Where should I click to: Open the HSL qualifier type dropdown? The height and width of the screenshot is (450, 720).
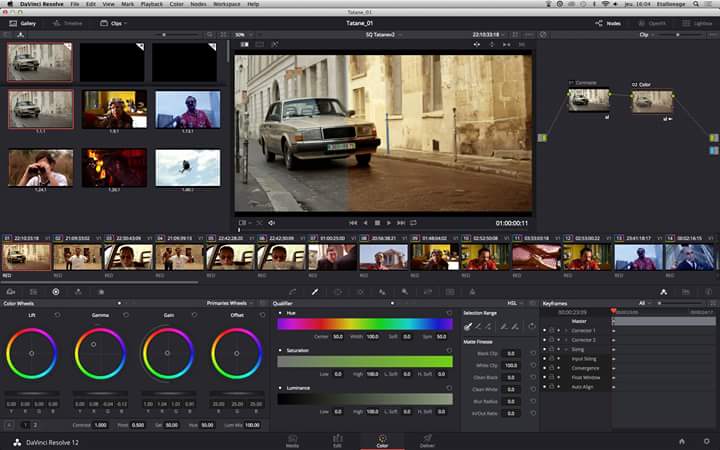(515, 304)
